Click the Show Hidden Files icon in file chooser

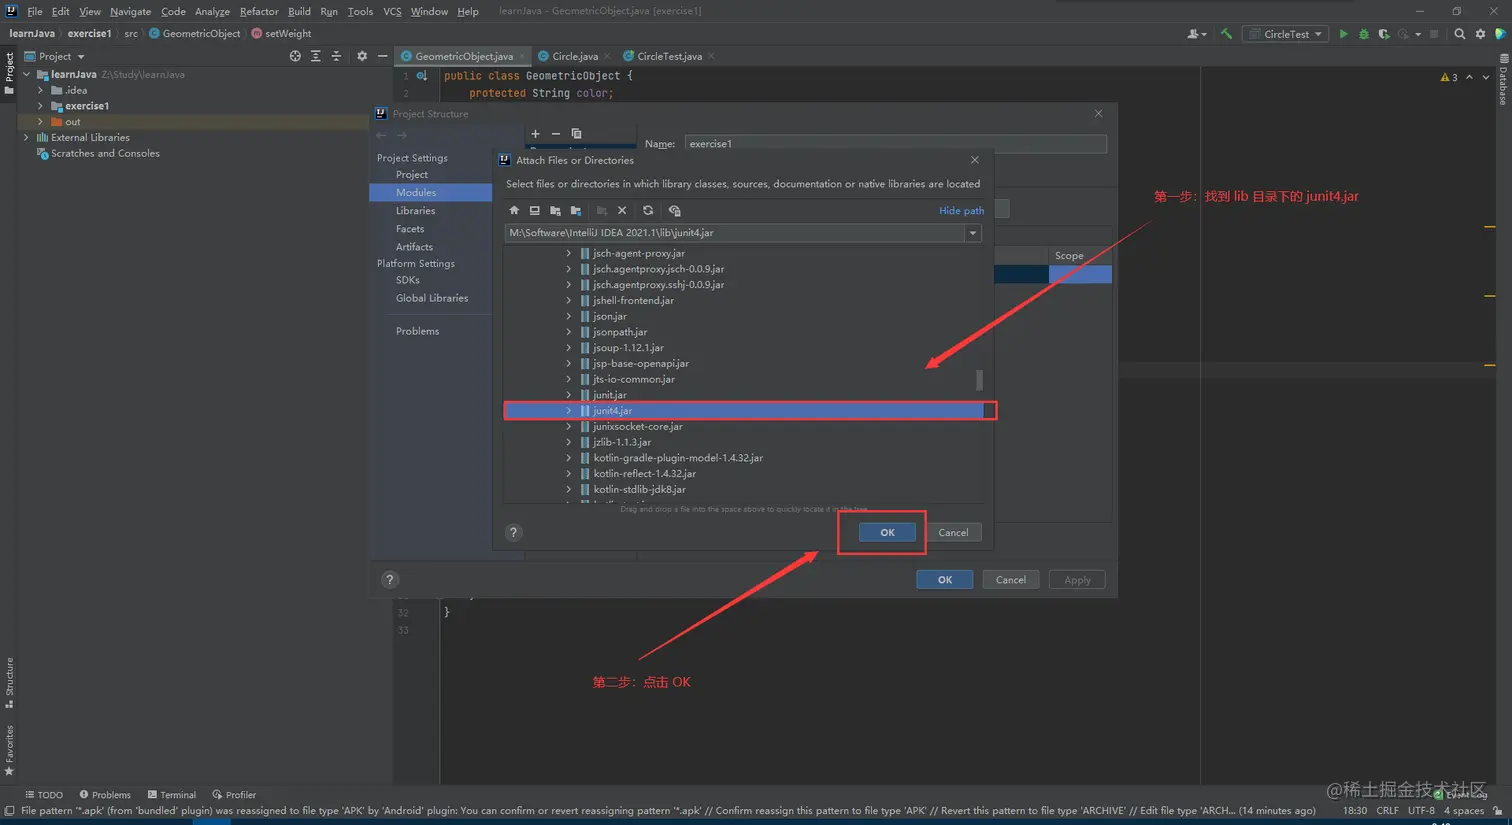point(675,211)
